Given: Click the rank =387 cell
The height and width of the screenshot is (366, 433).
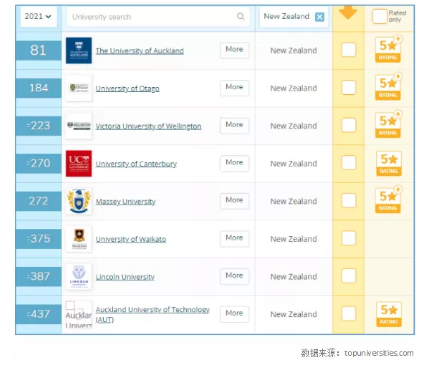Looking at the screenshot, I should tap(39, 276).
